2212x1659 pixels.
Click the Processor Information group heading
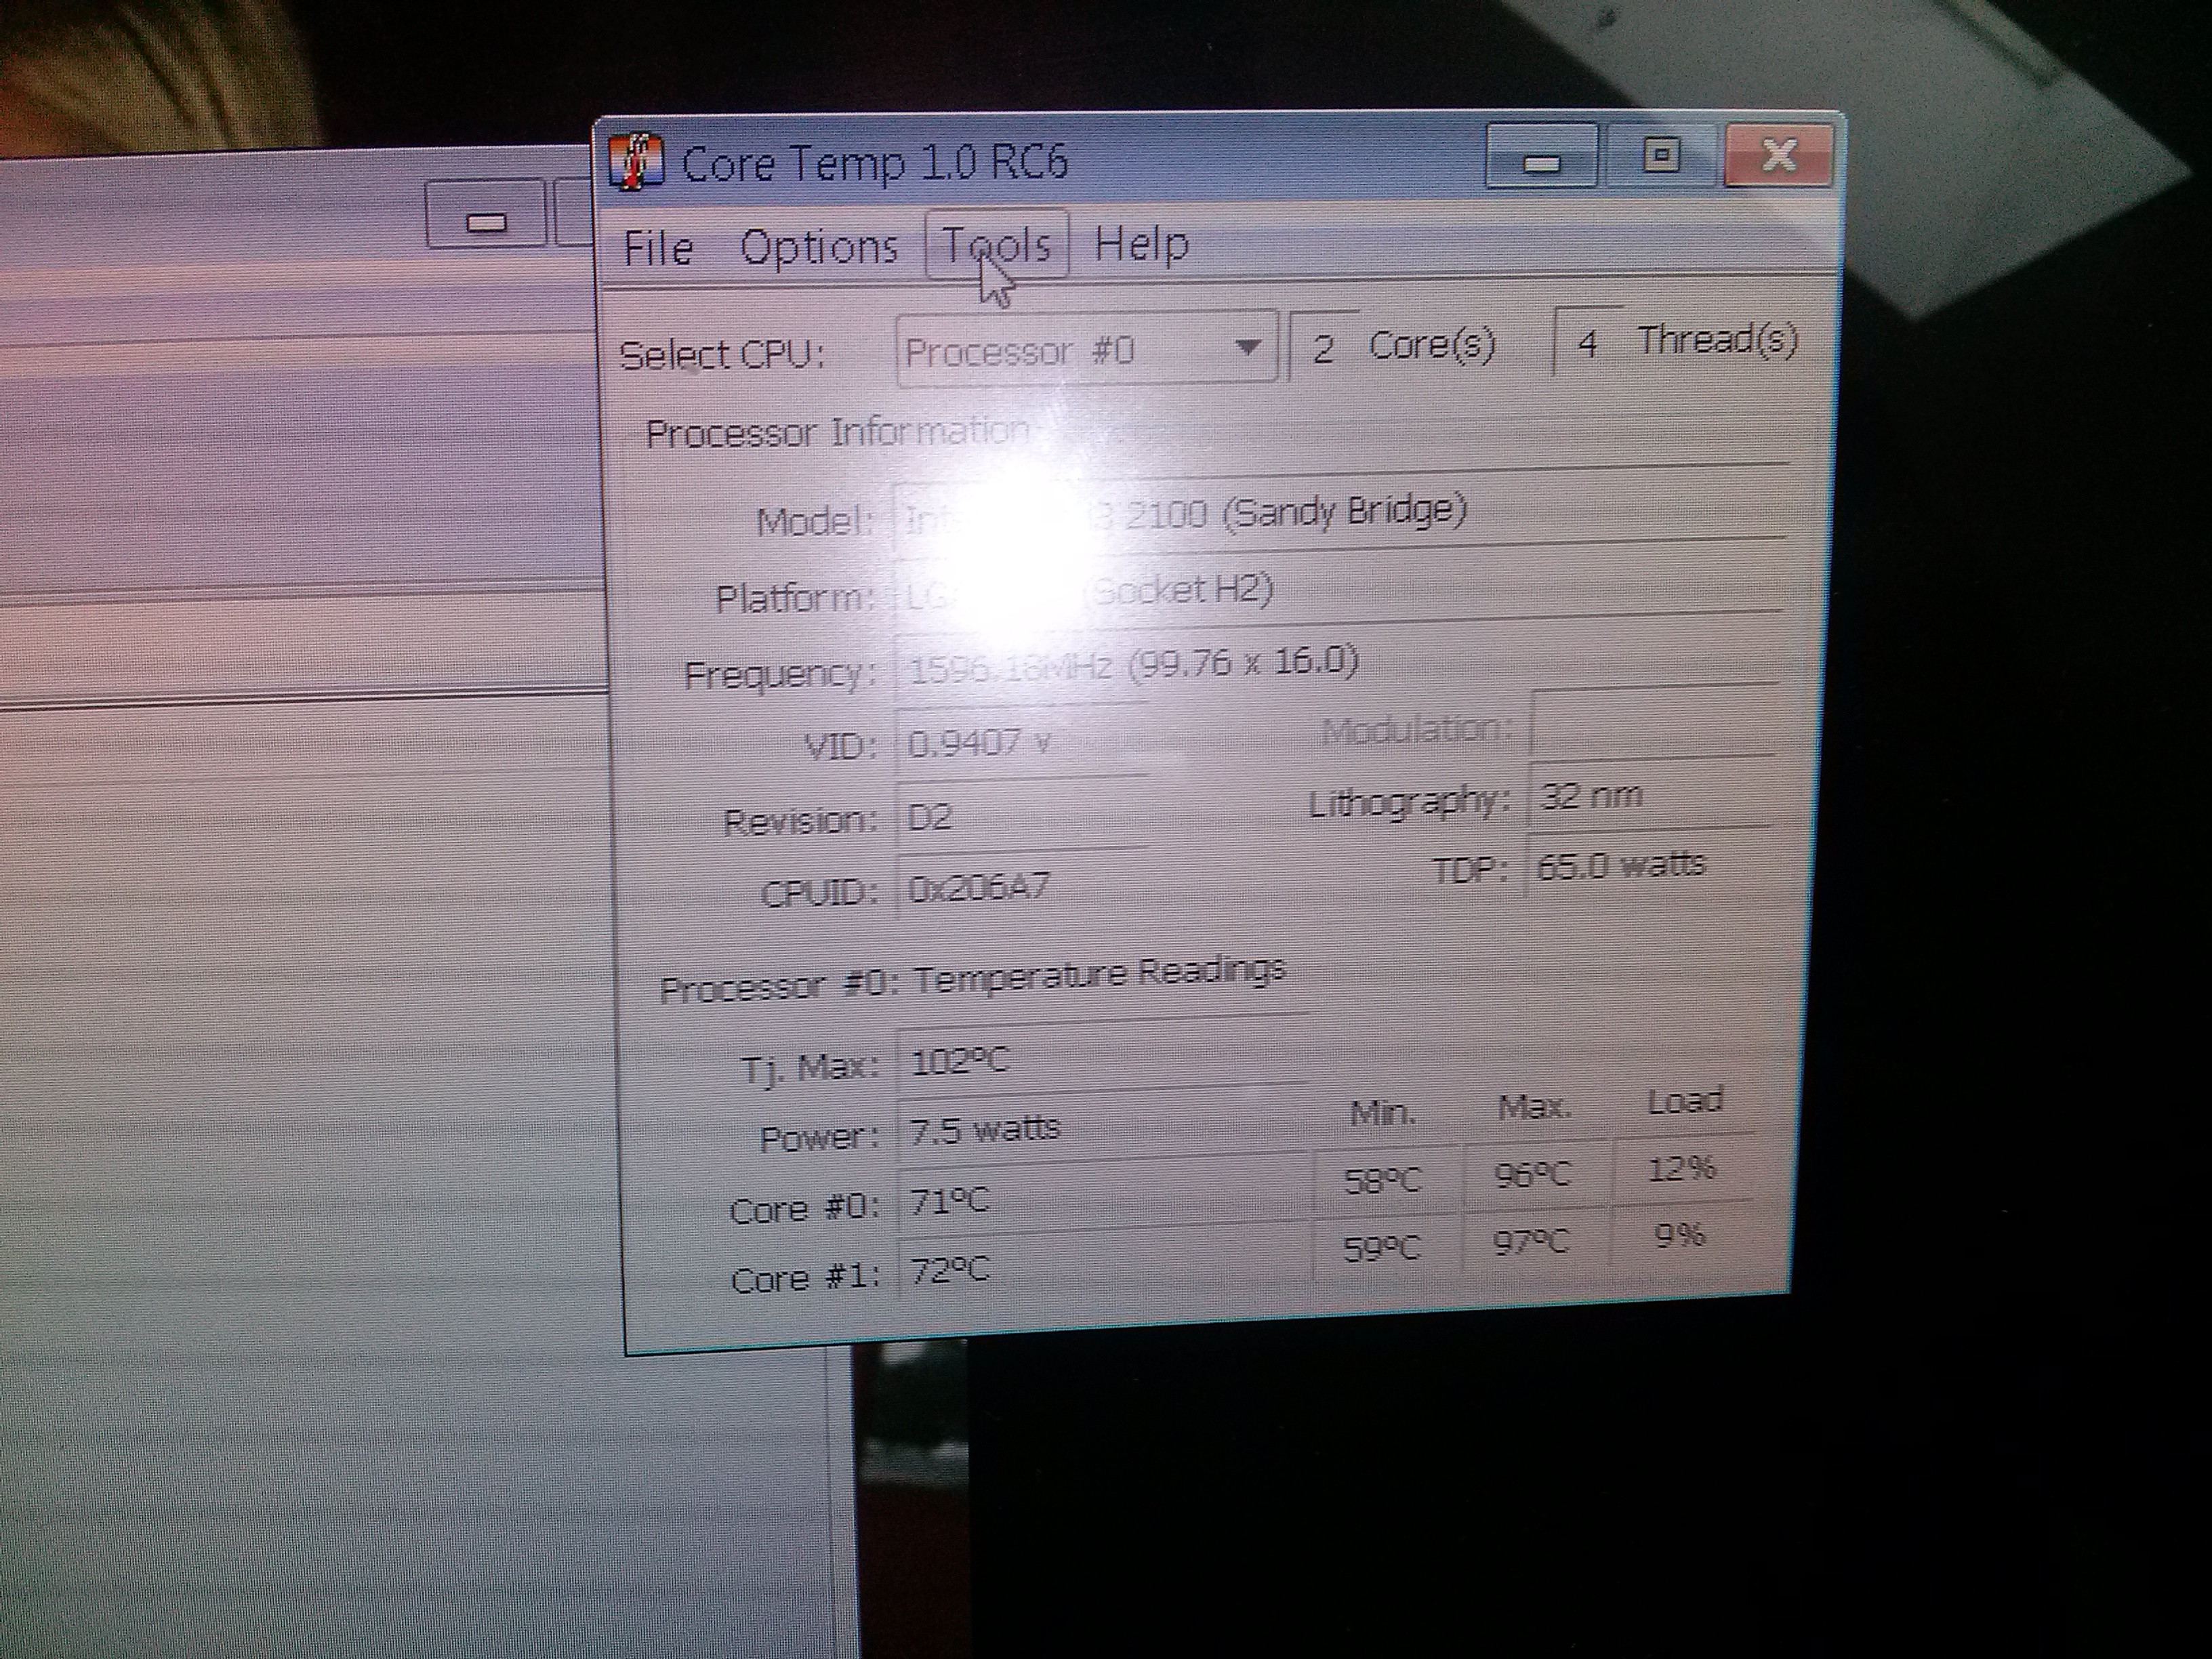coord(838,433)
